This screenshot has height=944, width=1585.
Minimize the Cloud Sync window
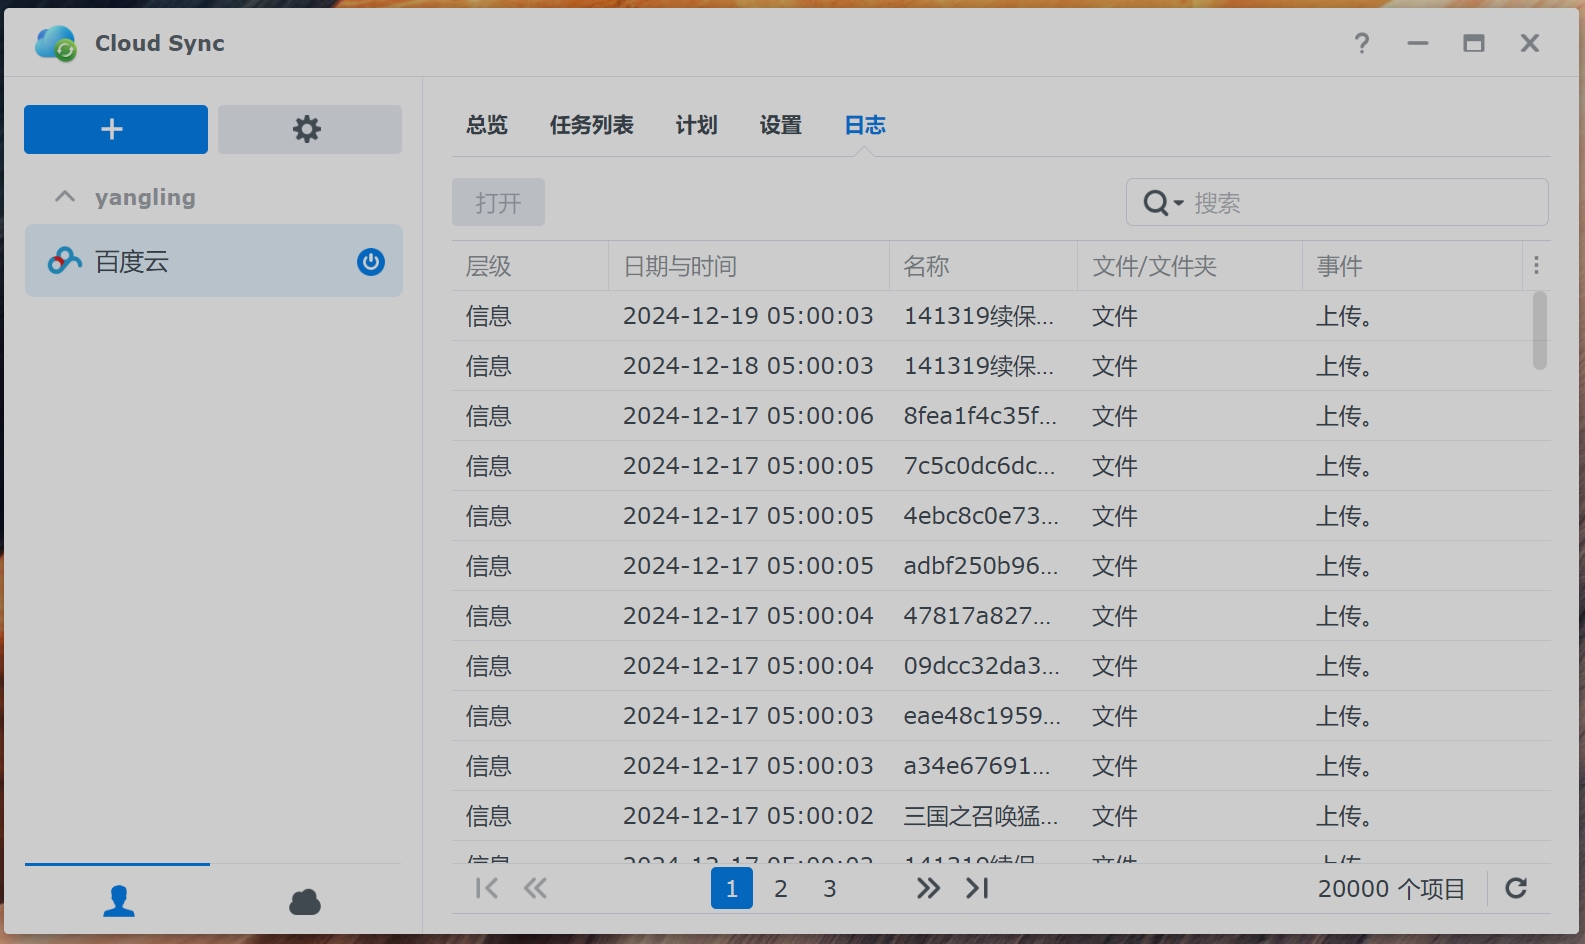[x=1418, y=43]
